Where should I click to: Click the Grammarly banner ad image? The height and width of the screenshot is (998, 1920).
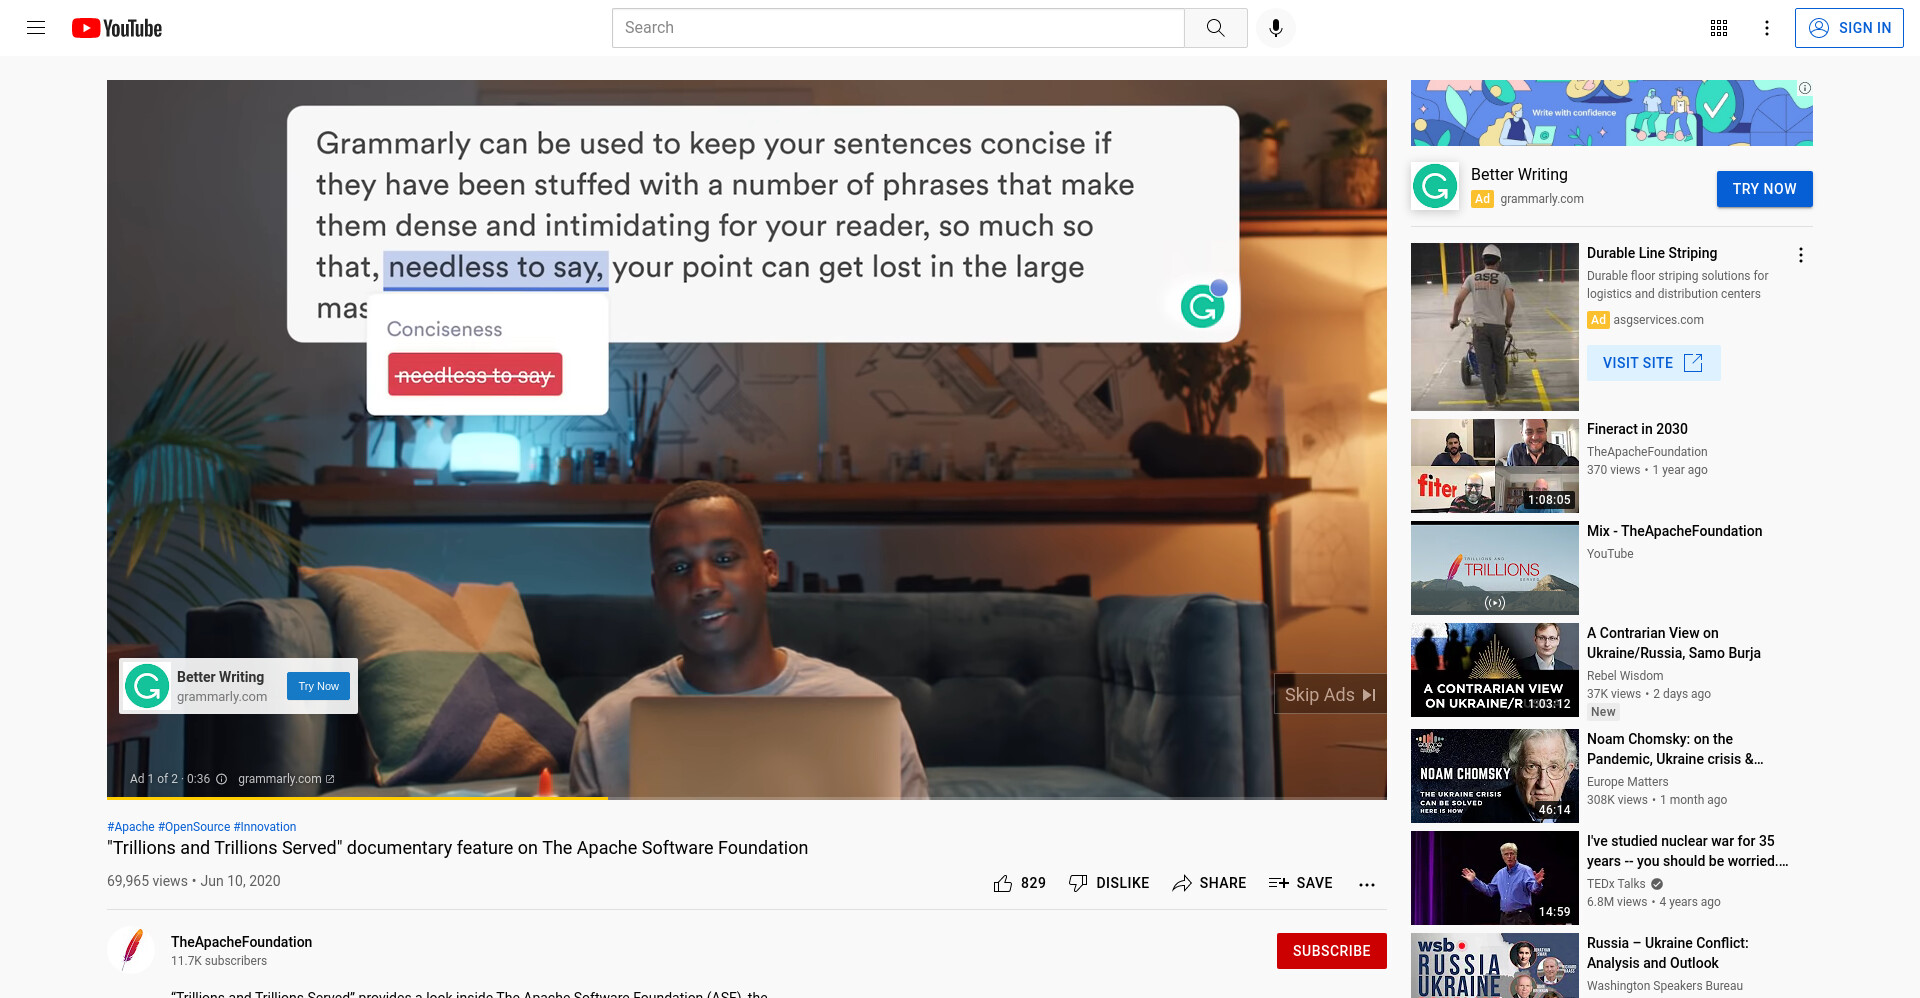click(x=1611, y=113)
